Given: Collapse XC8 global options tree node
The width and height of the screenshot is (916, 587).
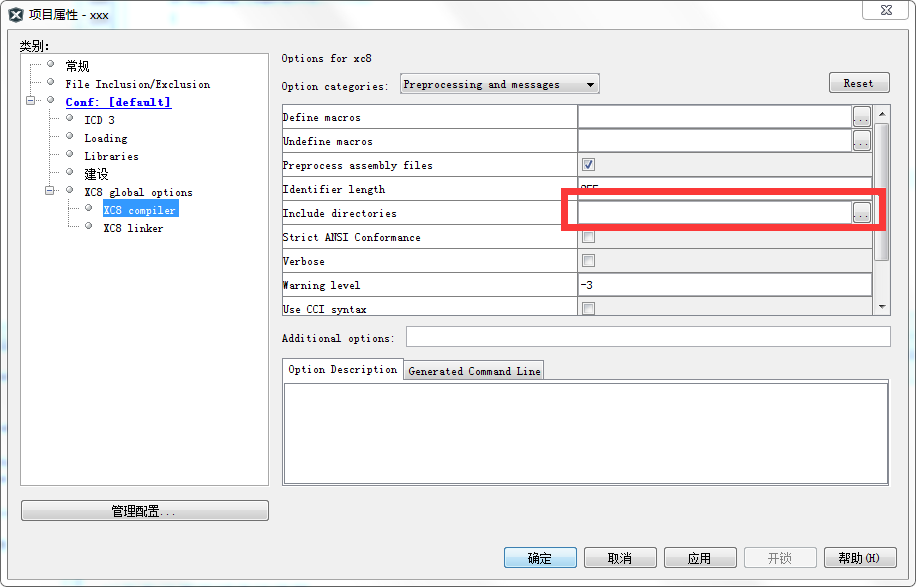Looking at the screenshot, I should coord(50,190).
